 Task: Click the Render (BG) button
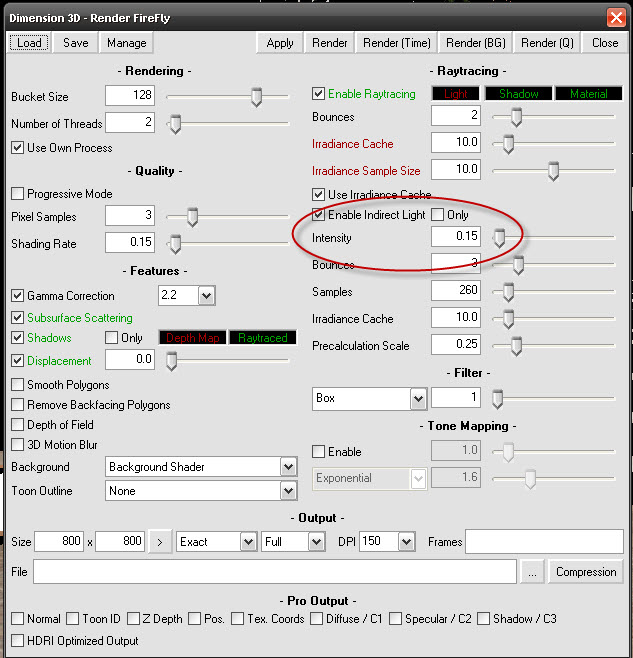coord(476,43)
